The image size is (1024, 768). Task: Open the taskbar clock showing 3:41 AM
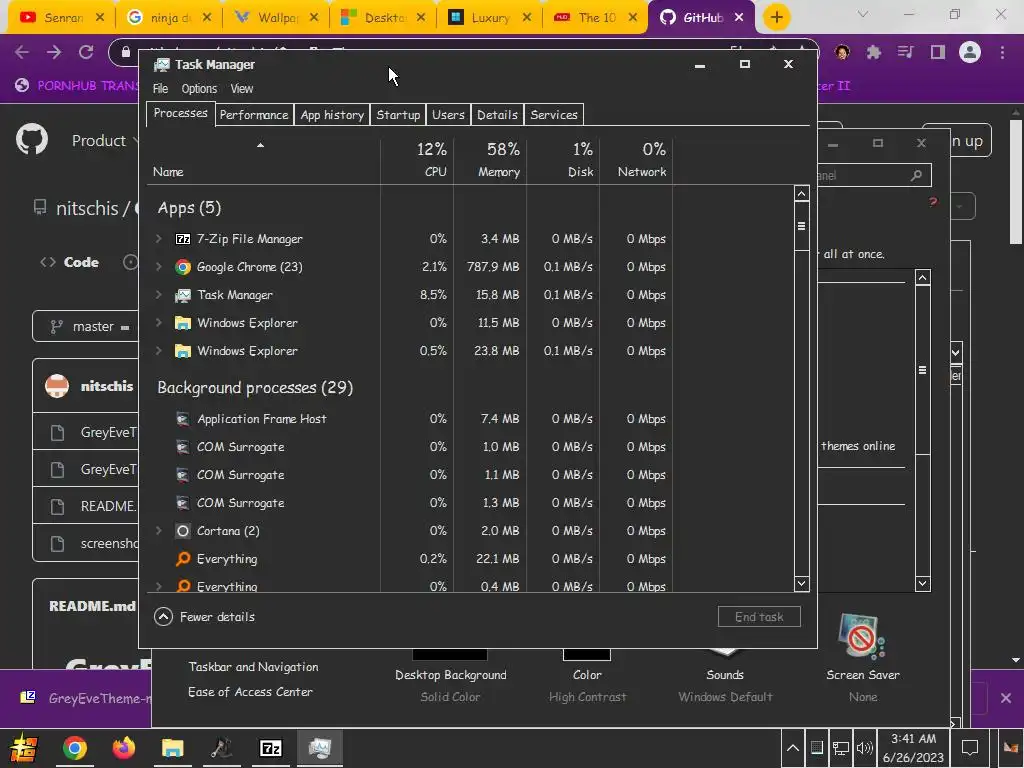pos(913,748)
